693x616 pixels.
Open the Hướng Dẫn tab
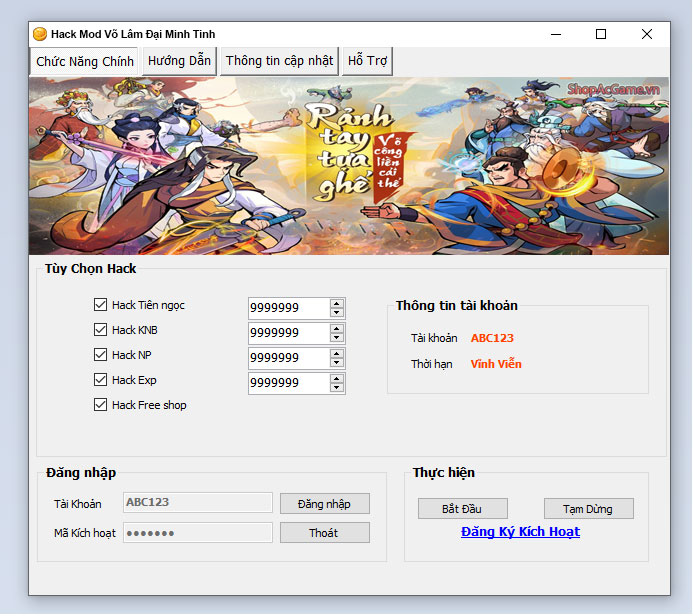179,61
